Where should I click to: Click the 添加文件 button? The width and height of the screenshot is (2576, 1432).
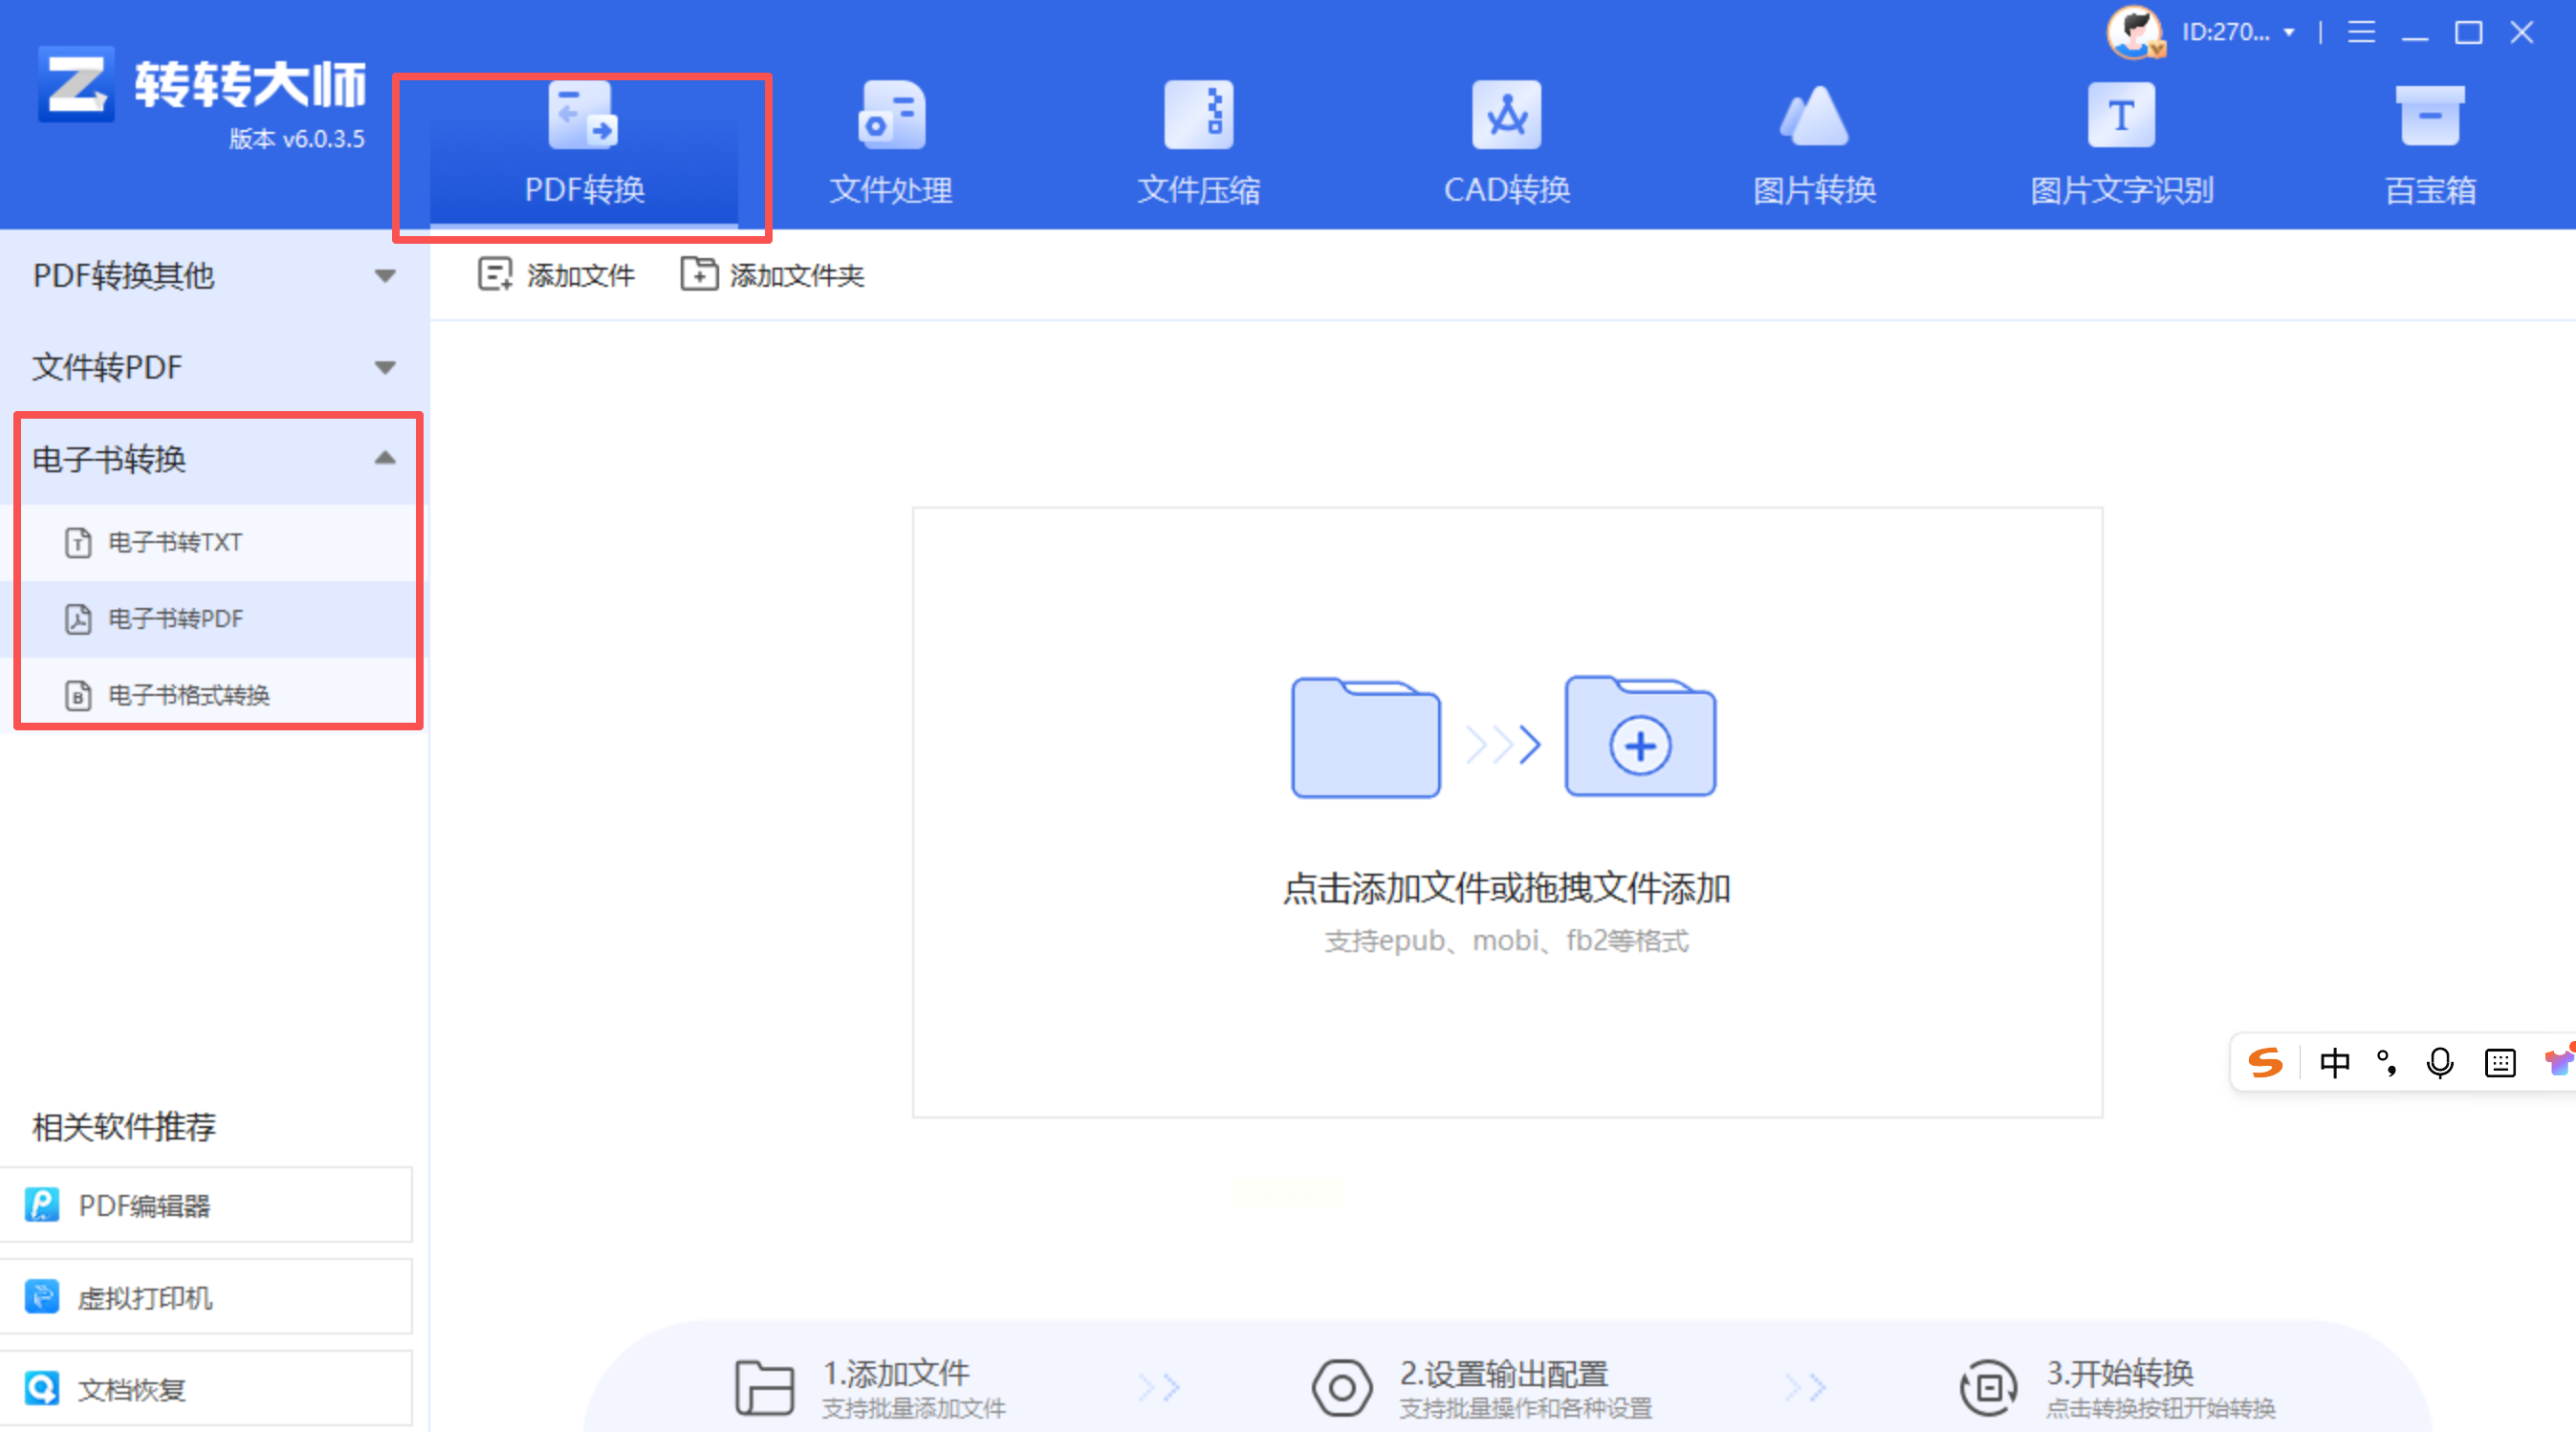point(556,275)
